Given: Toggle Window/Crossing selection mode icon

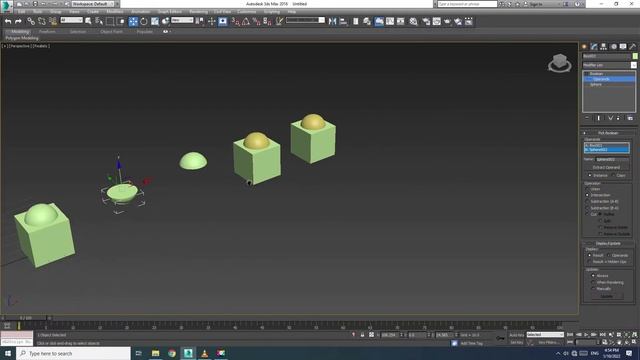Looking at the screenshot, I should 121,22.
